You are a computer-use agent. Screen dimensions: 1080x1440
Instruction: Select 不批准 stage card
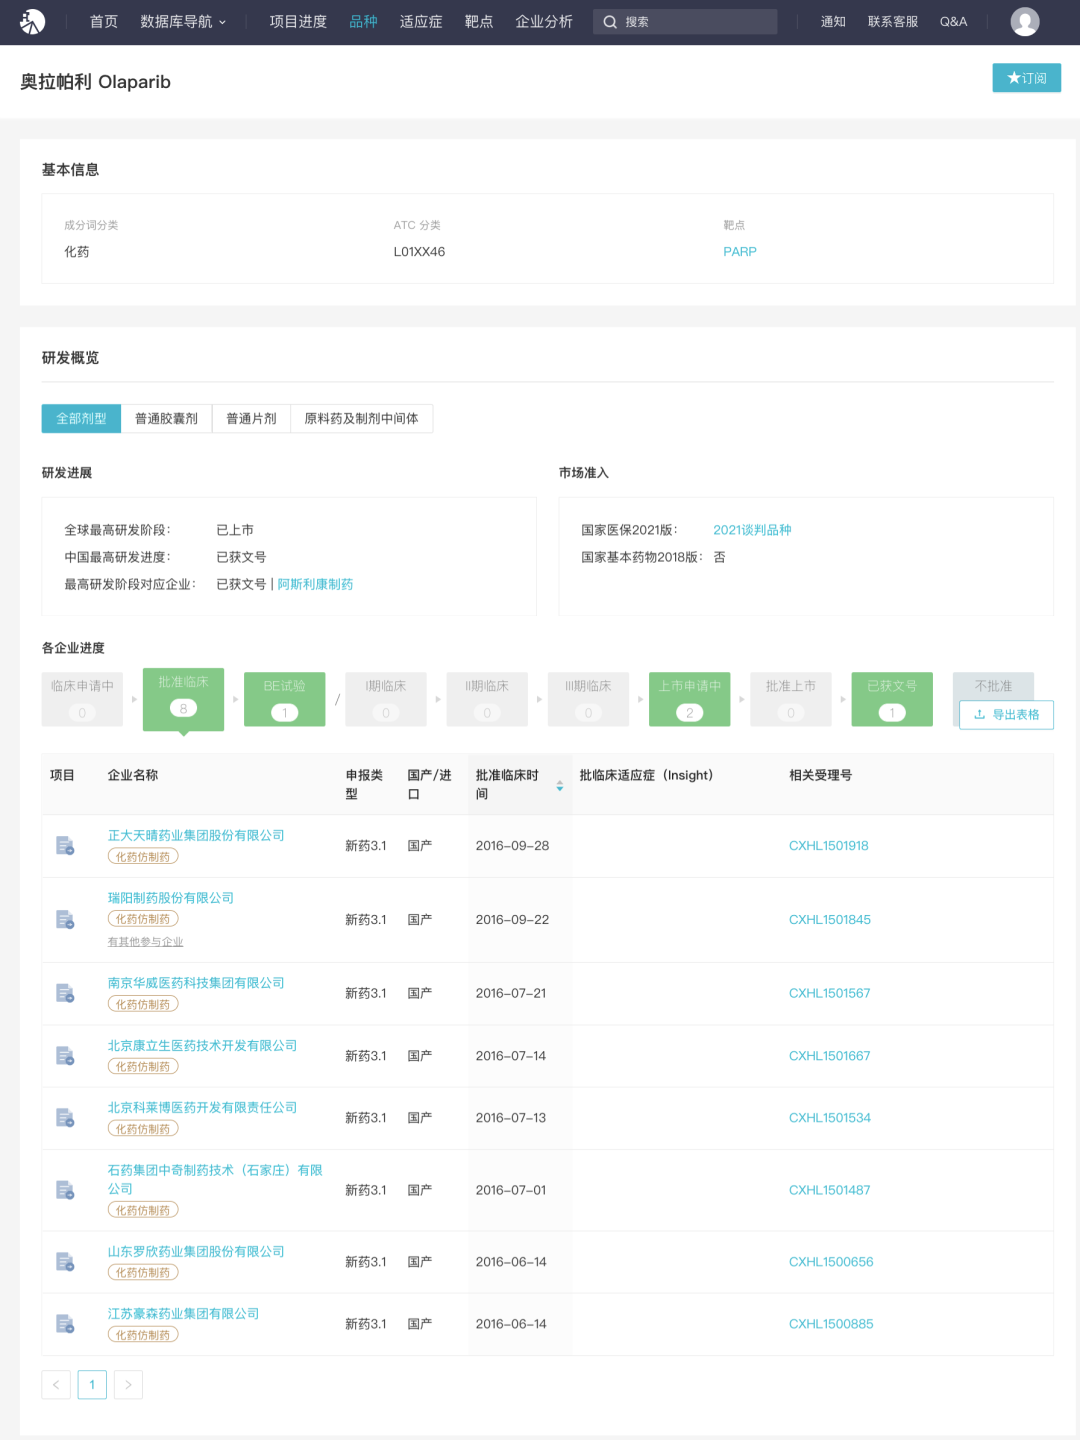pos(993,686)
